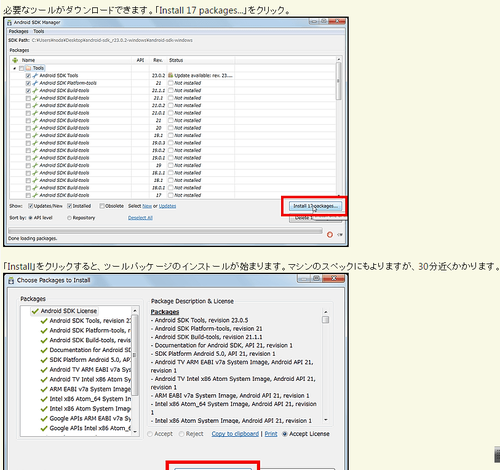The width and height of the screenshot is (500, 470).
Task: Click the Deselect All link
Action: click(x=140, y=218)
